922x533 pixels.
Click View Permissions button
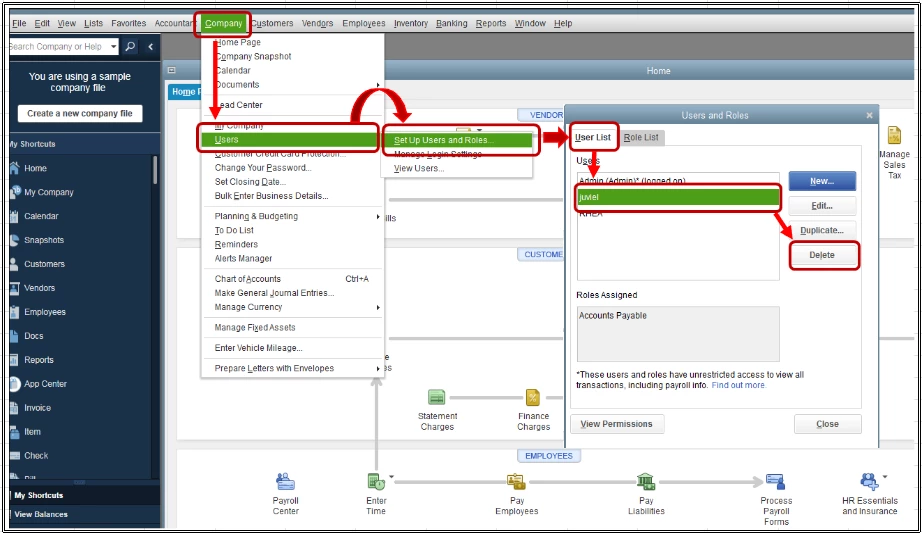617,424
